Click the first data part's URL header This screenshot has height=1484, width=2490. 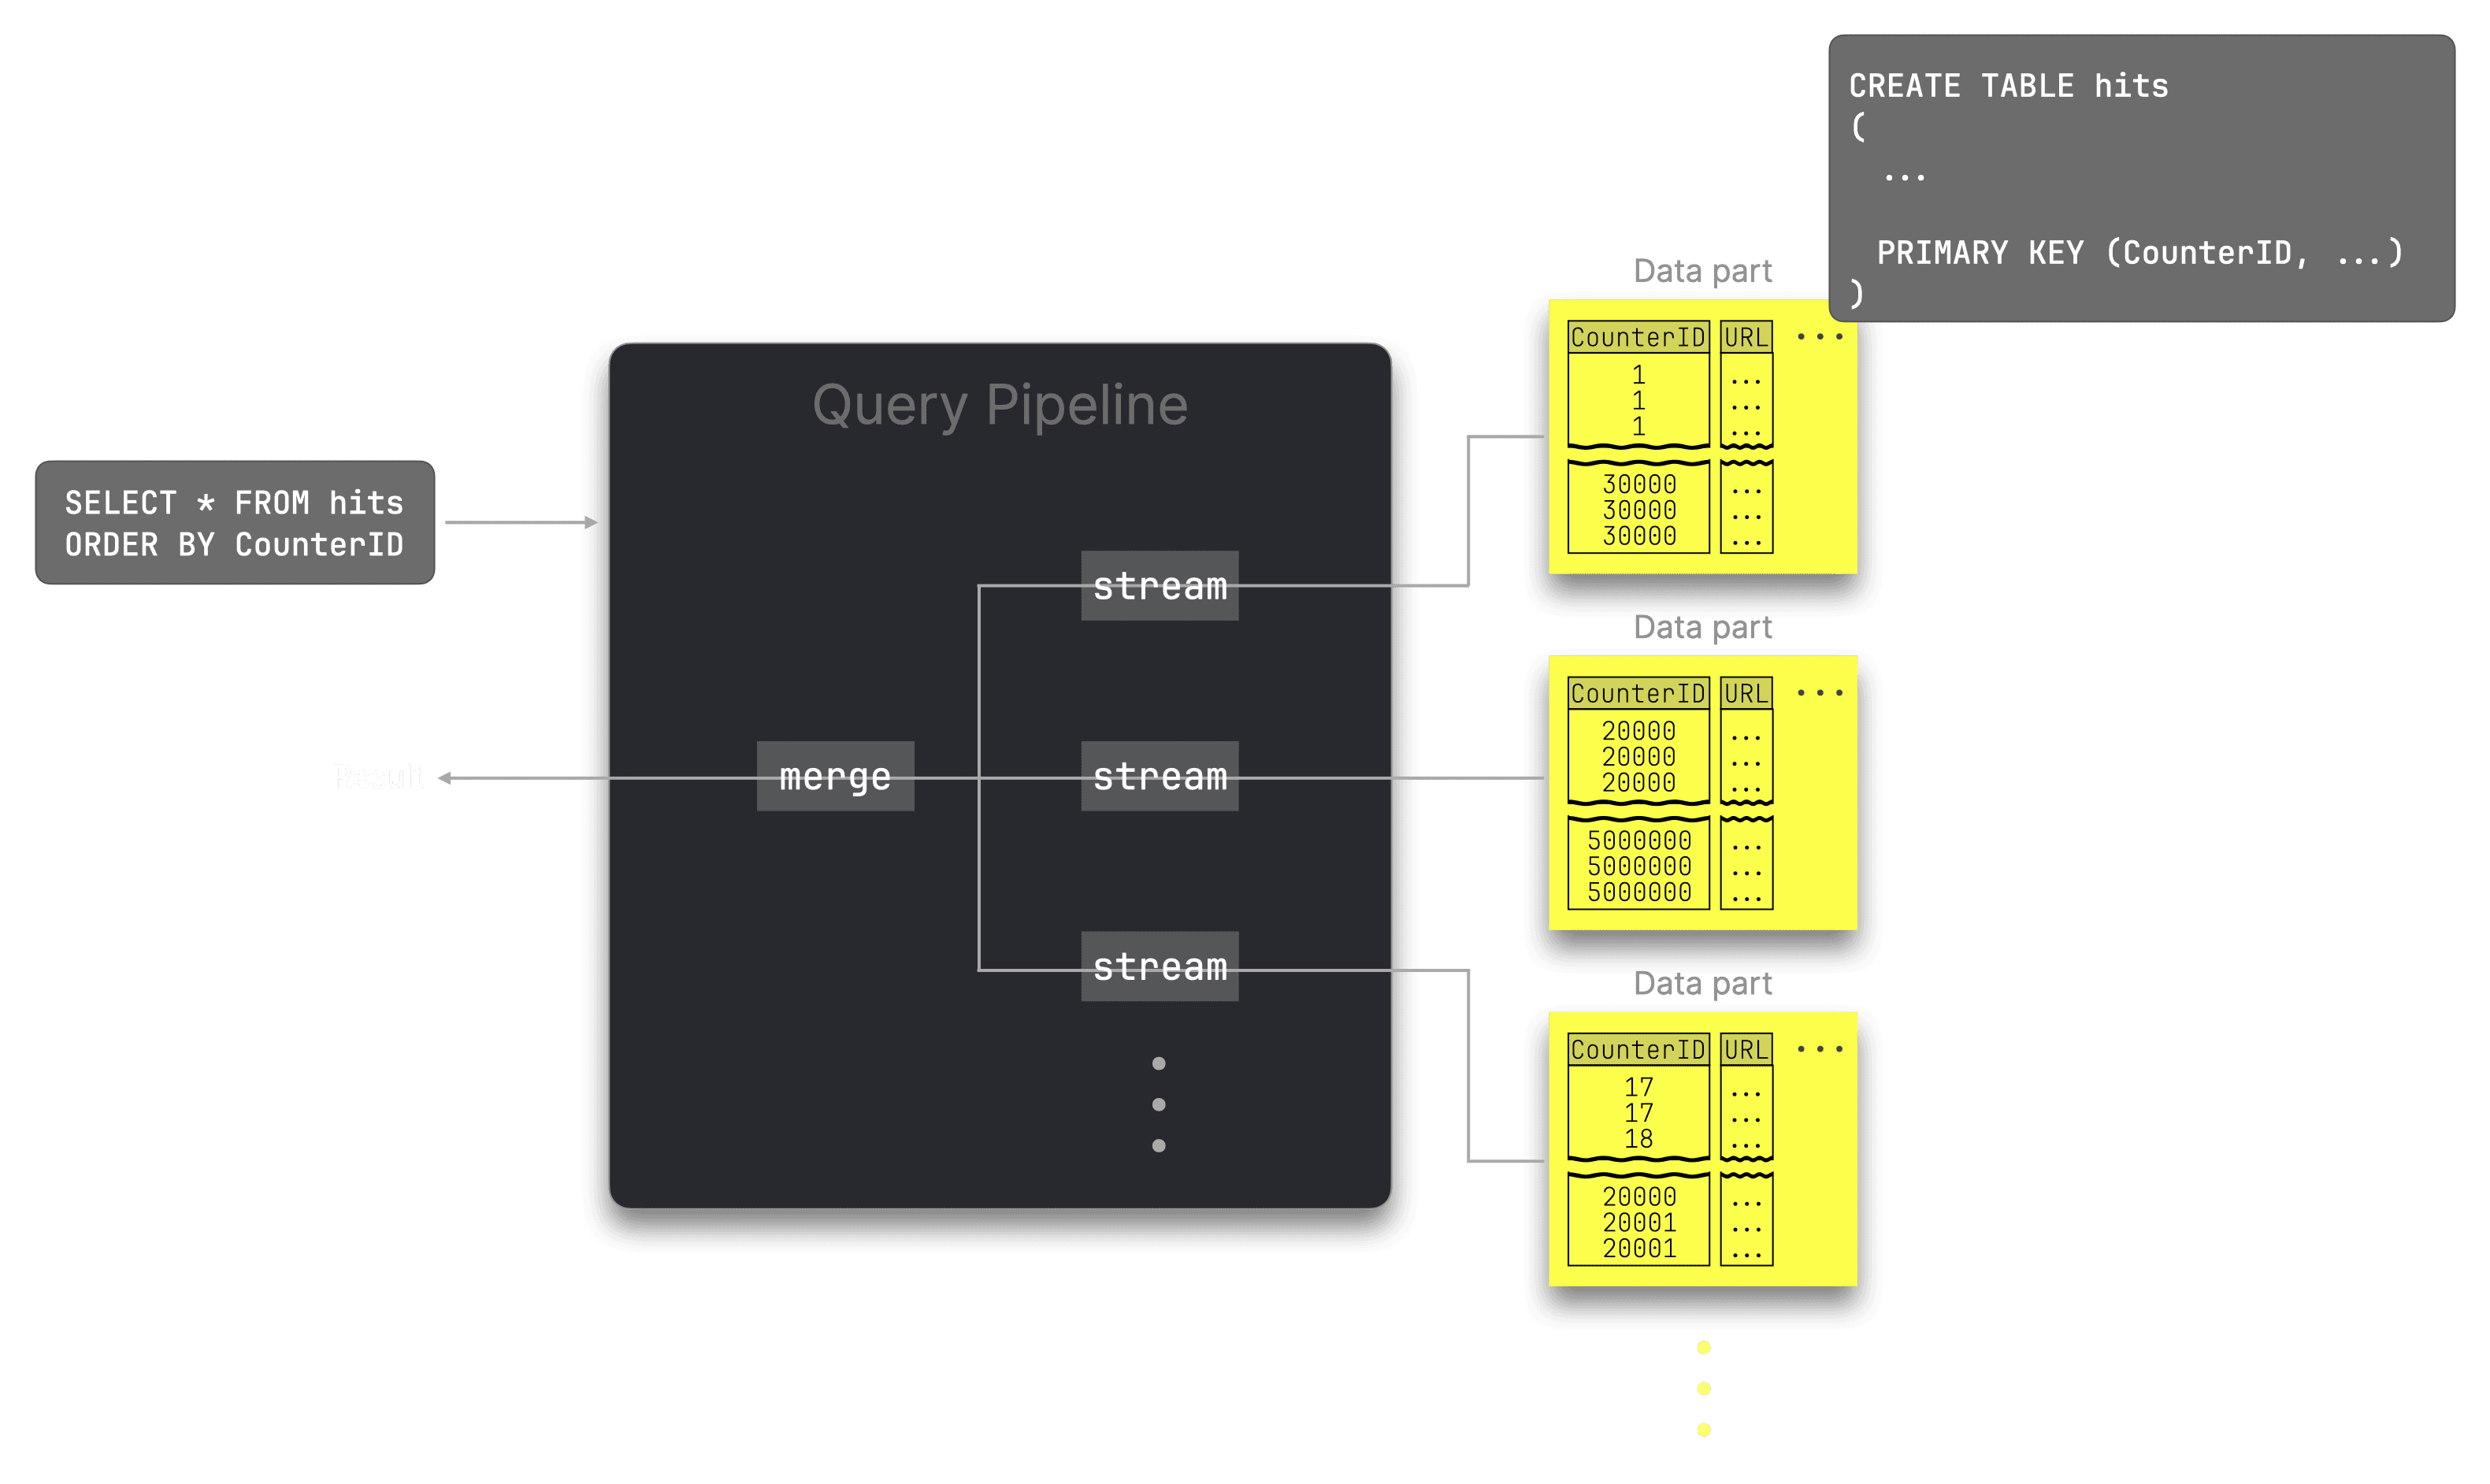tap(1746, 337)
